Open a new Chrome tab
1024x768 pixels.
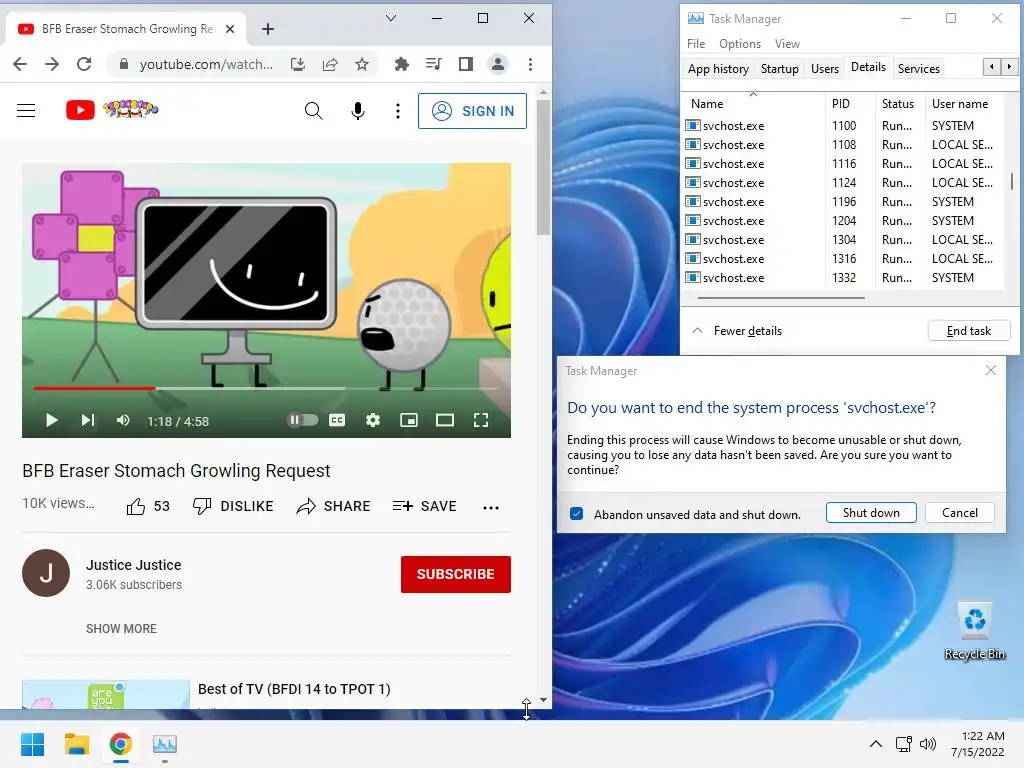pos(268,29)
